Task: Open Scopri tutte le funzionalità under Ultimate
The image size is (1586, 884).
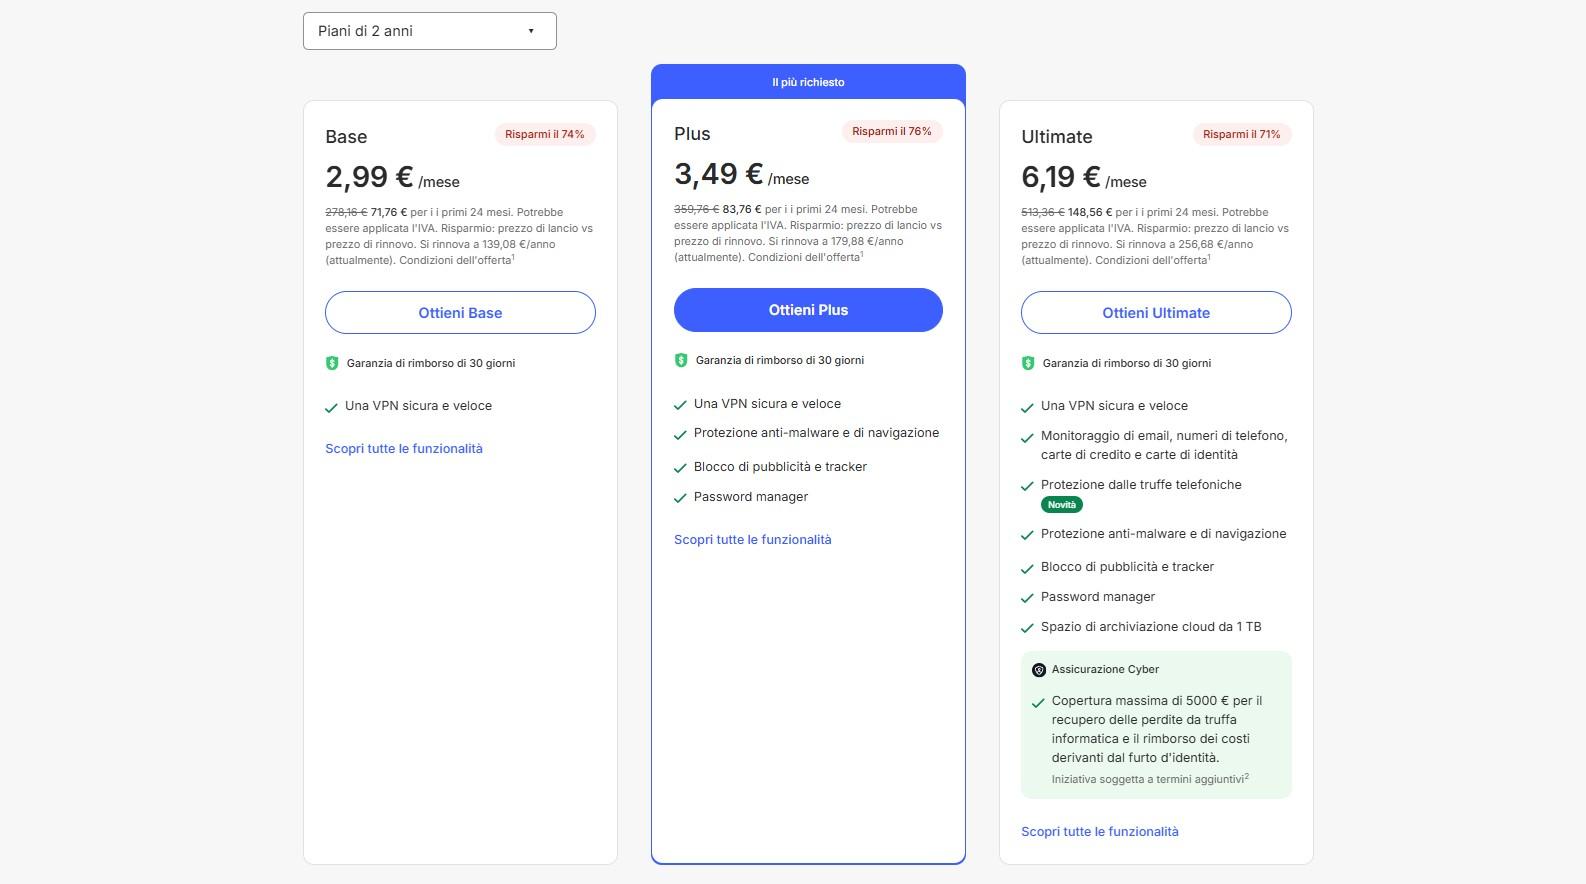Action: [1100, 832]
